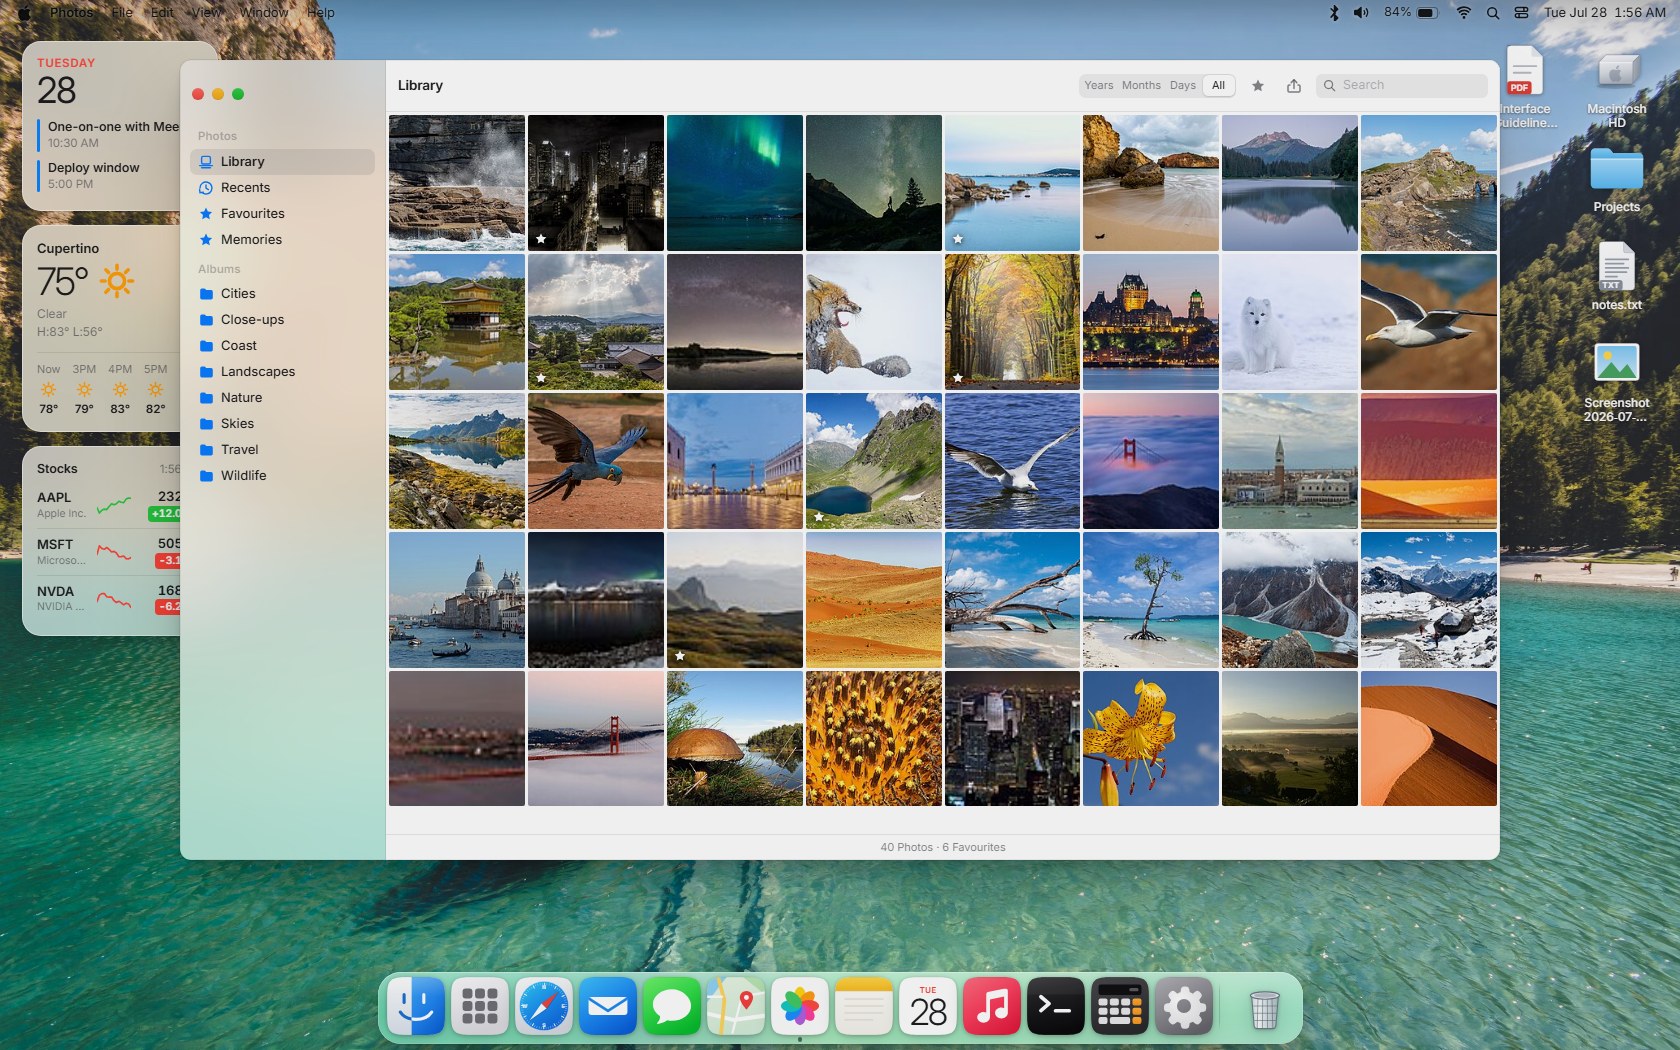Open Terminal from the dock
Image resolution: width=1680 pixels, height=1050 pixels.
(x=1056, y=1006)
